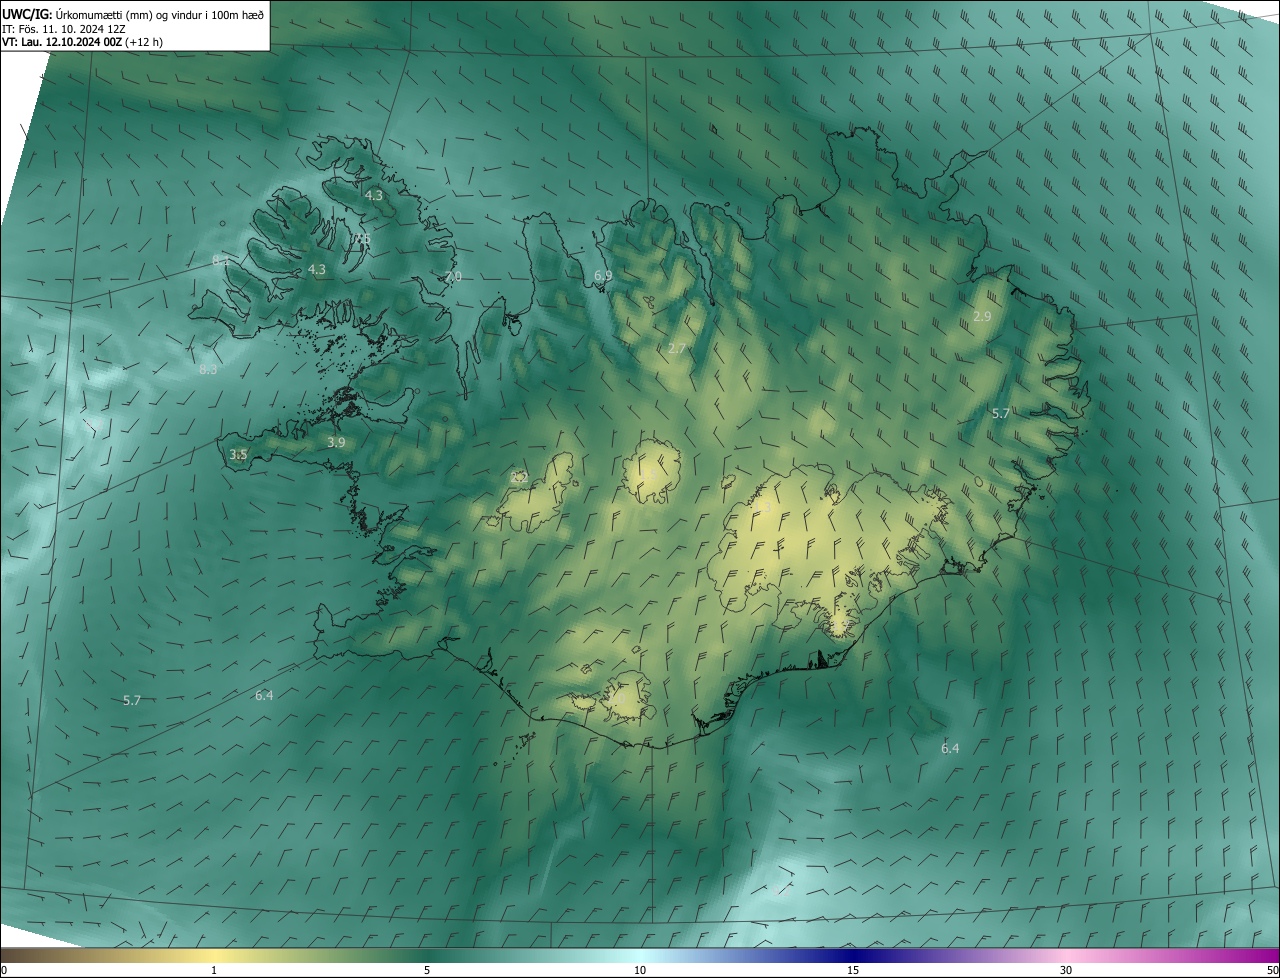This screenshot has width=1280, height=978.
Task: Click the 7.0 value label
Action: click(x=453, y=276)
